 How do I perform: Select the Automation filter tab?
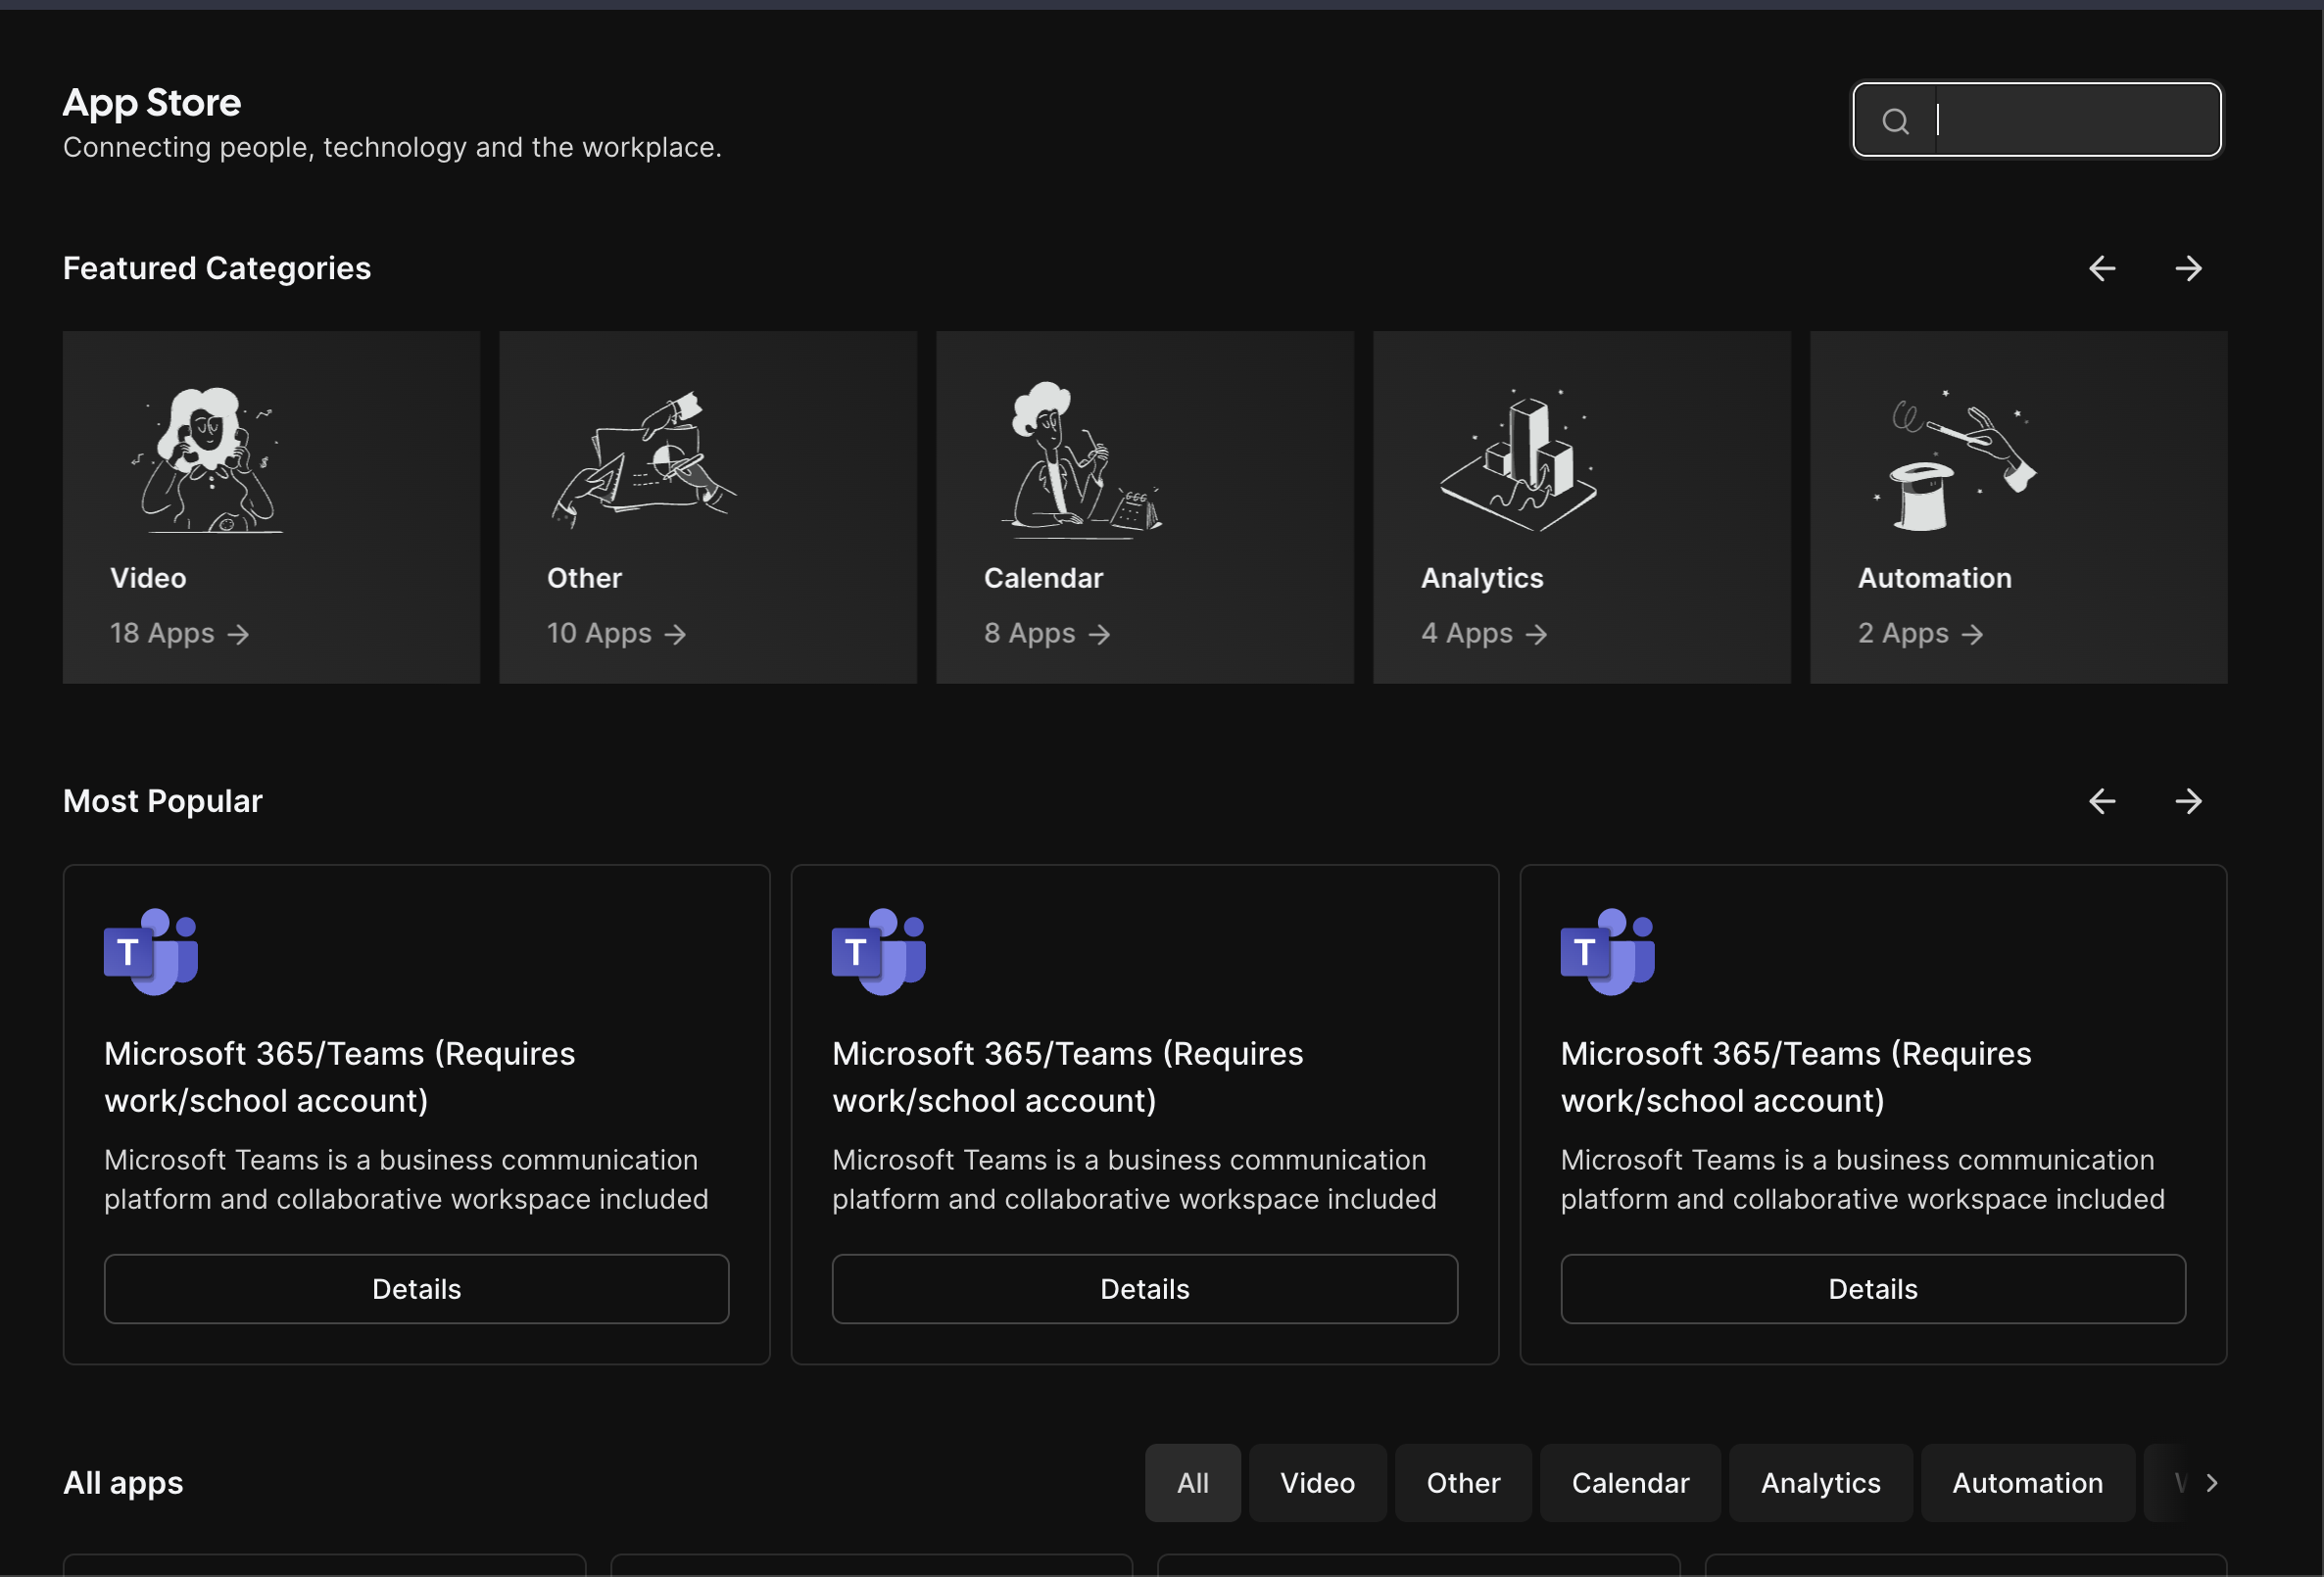coord(2026,1483)
